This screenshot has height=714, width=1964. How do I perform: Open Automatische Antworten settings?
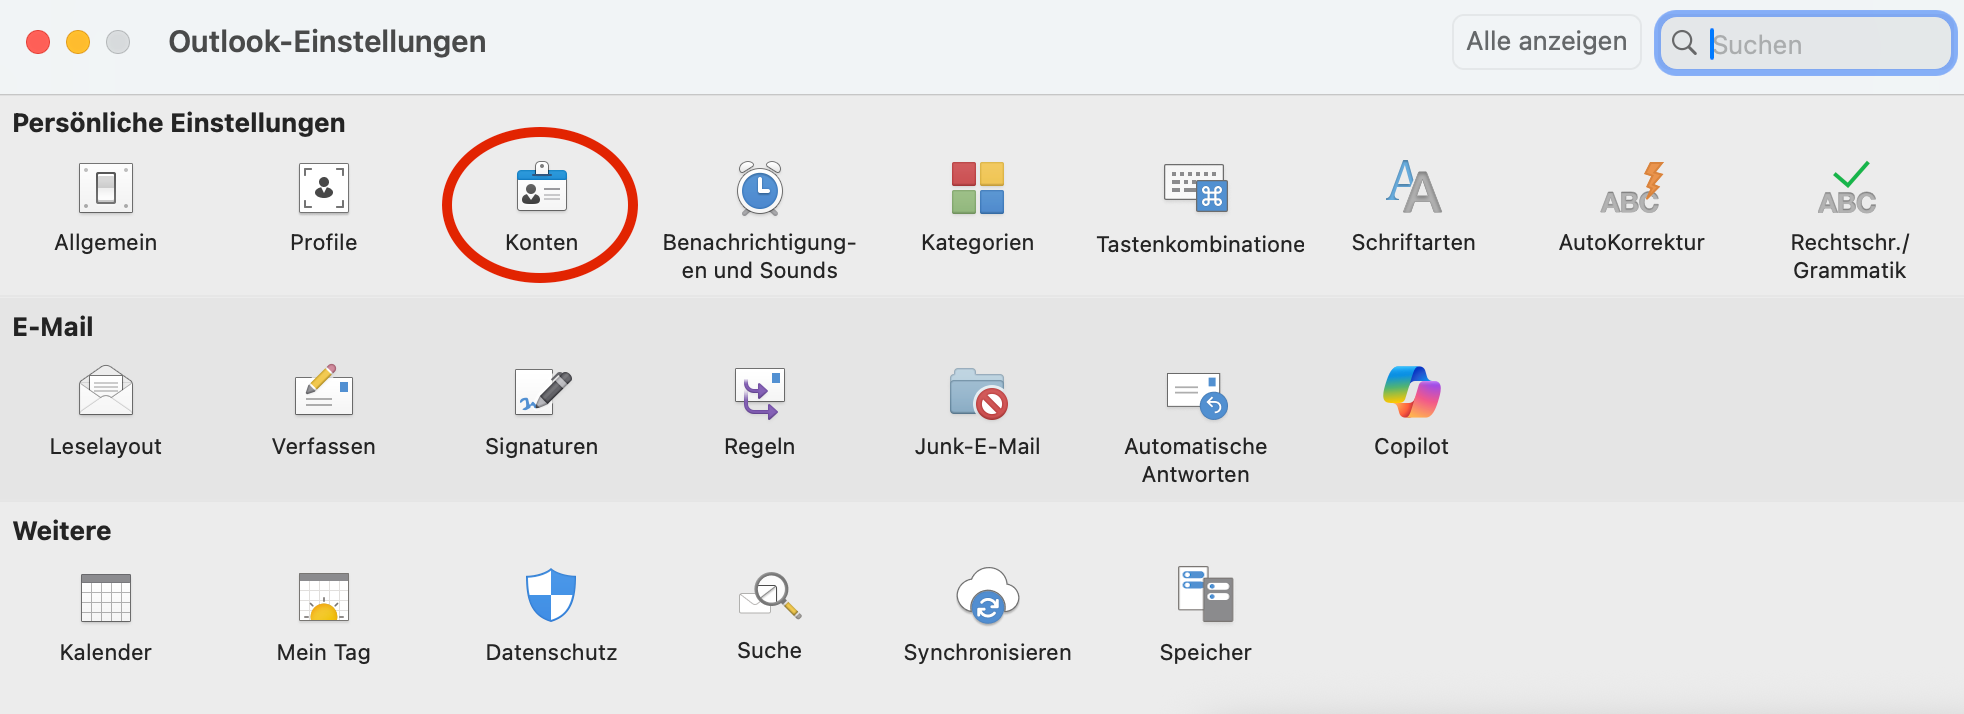[1196, 392]
